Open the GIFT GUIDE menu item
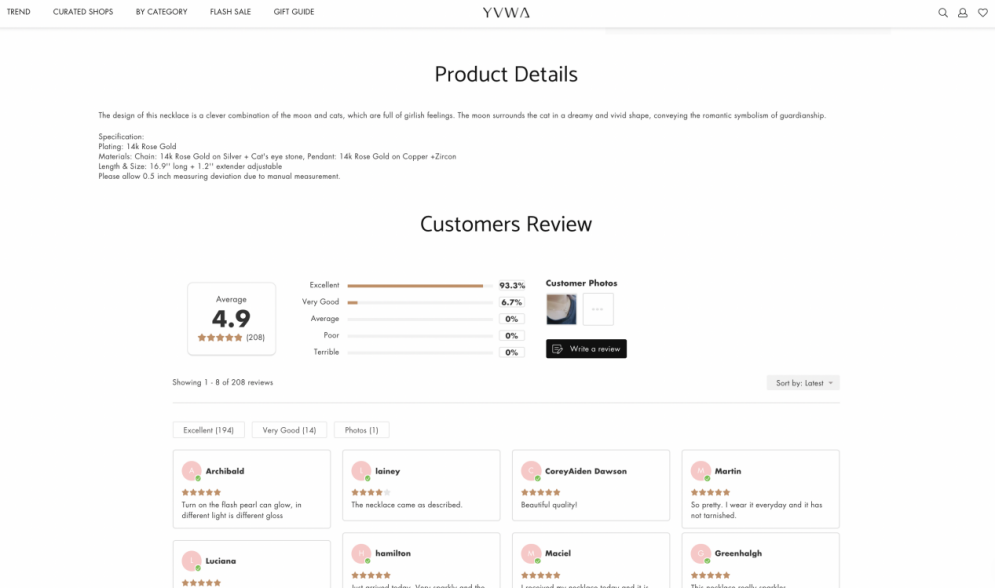995x588 pixels. coord(294,12)
